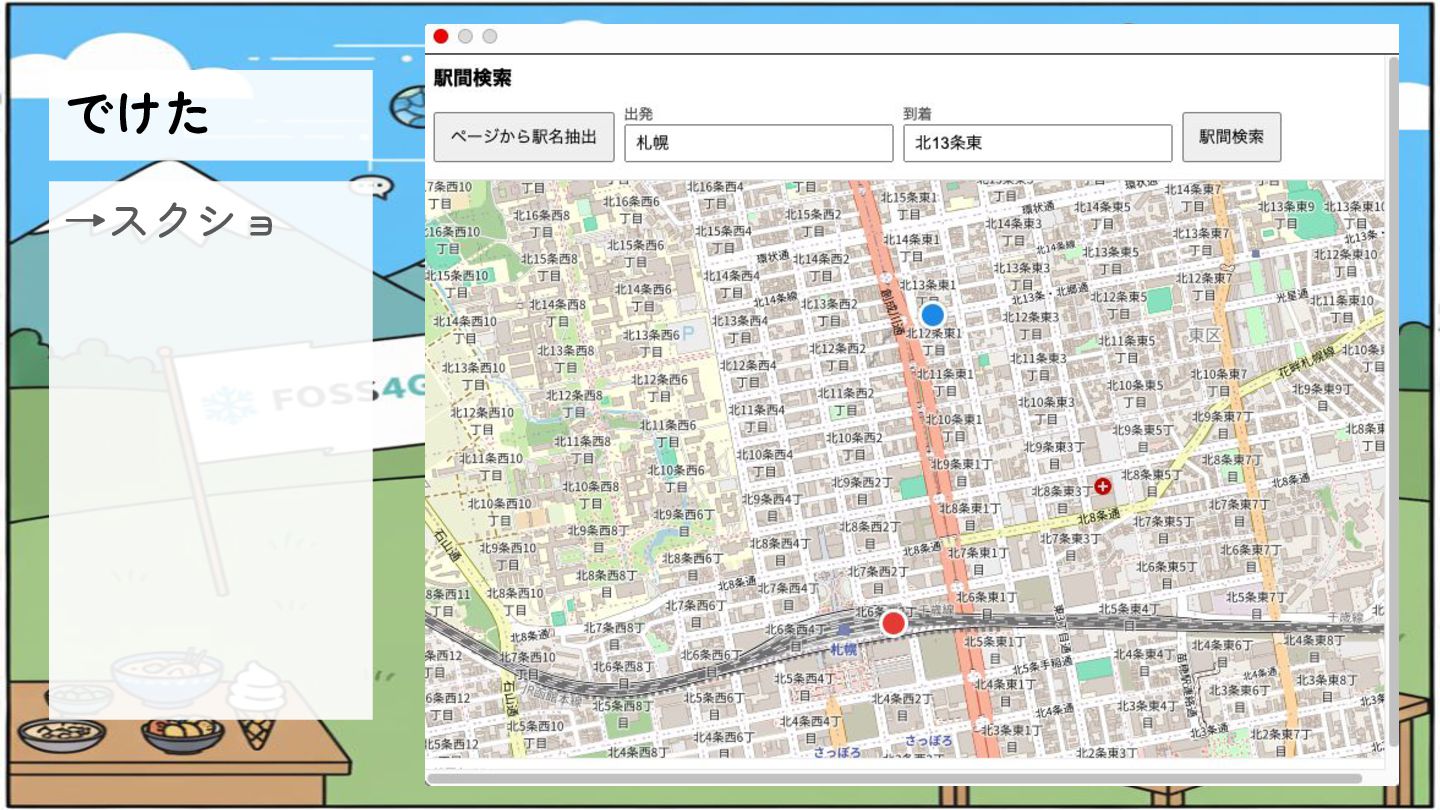This screenshot has height=810, width=1440.
Task: Click the でけた slide title box
Action: [x=211, y=115]
